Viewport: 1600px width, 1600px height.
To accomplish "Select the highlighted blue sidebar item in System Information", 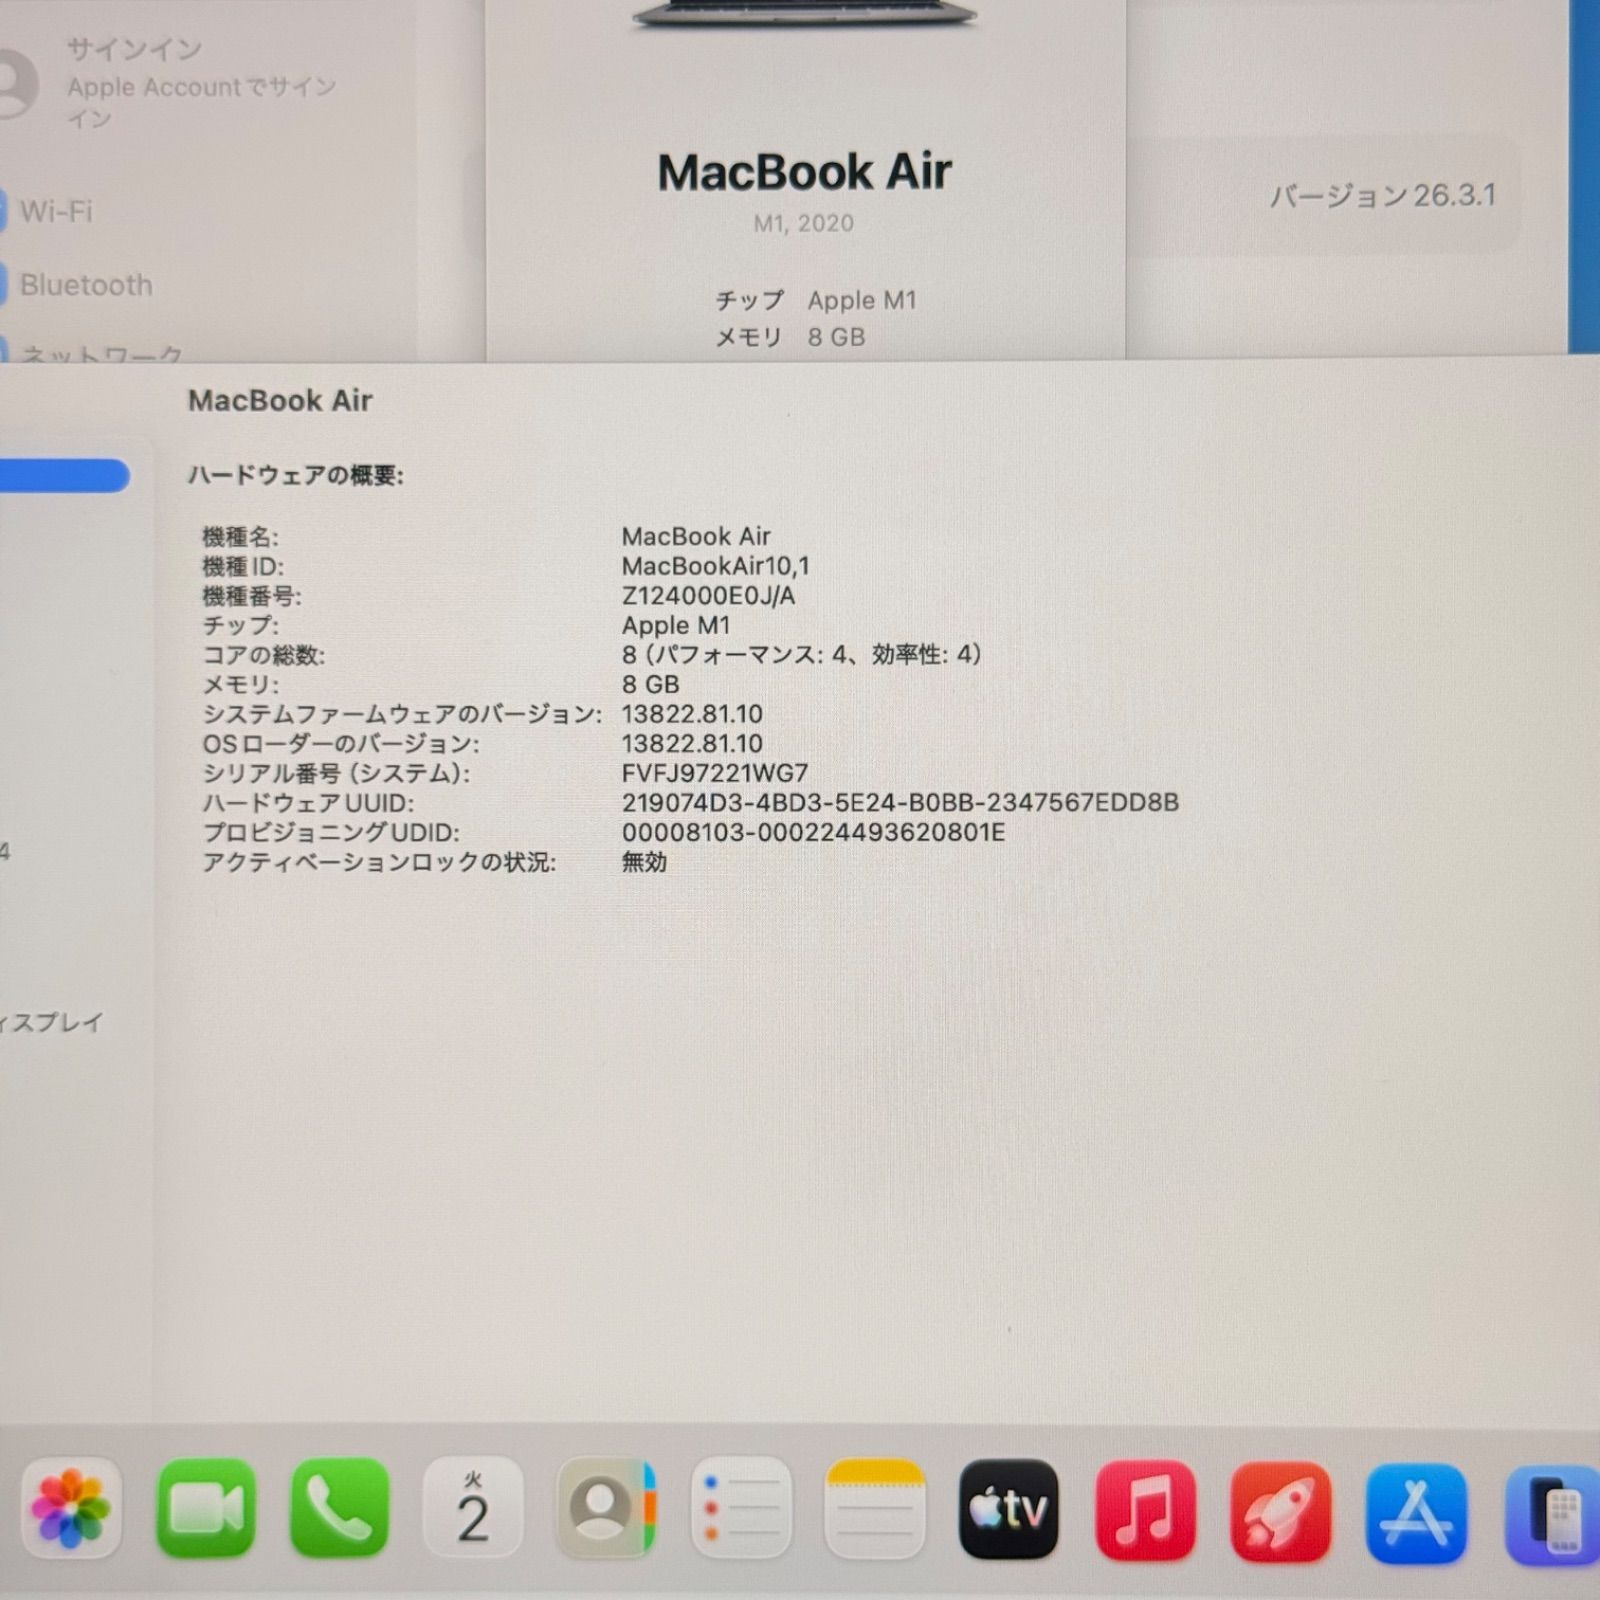I will [64, 475].
